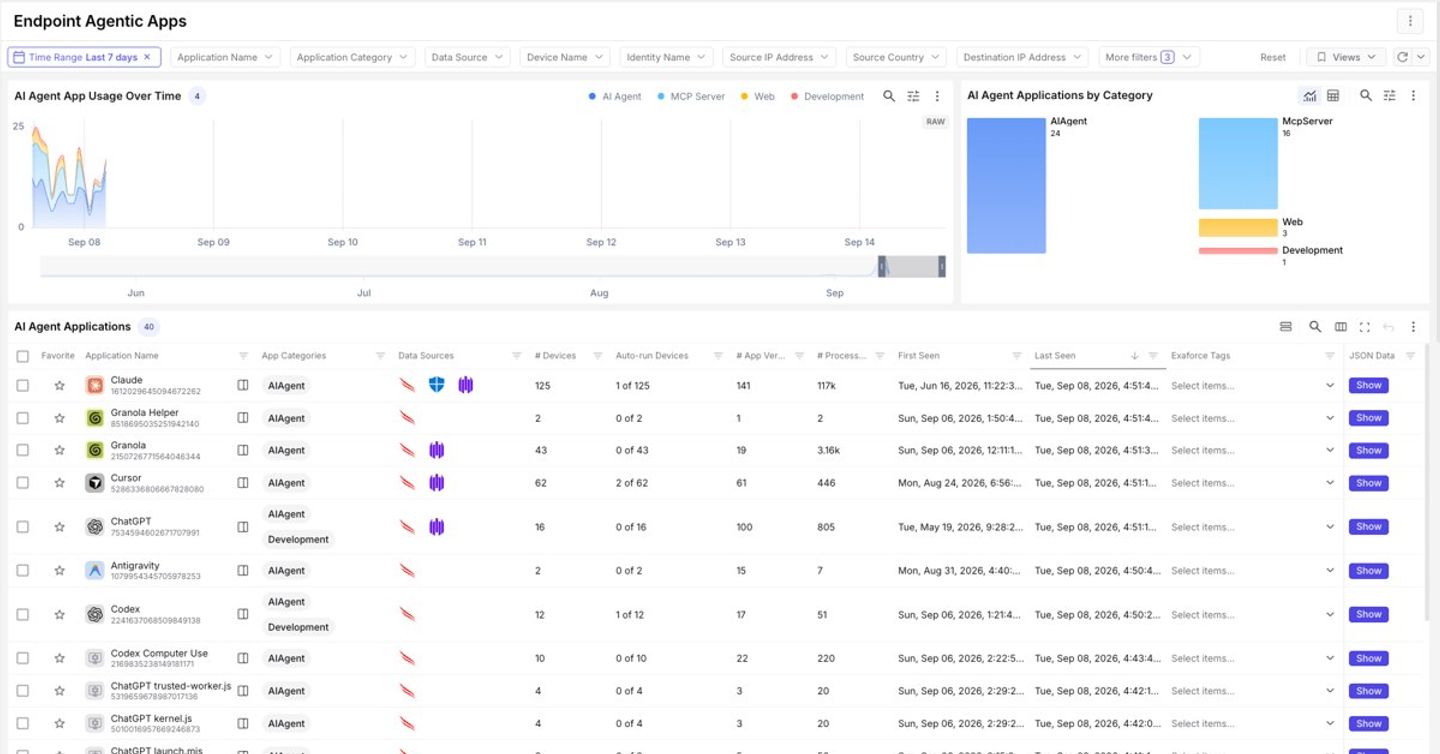The width and height of the screenshot is (1440, 754).
Task: Open the Source Country filter dropdown
Action: pyautogui.click(x=896, y=57)
